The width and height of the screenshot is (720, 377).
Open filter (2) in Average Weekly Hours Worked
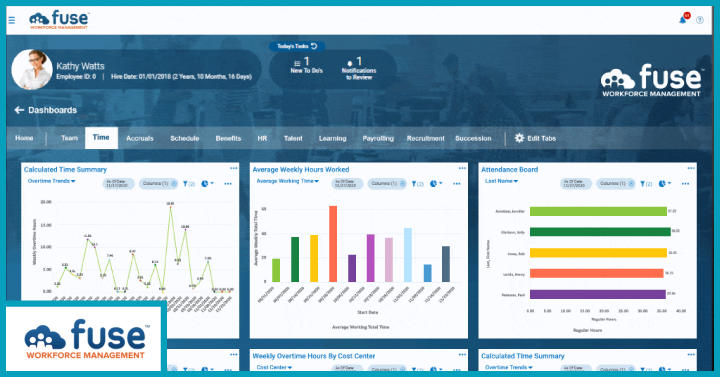417,184
